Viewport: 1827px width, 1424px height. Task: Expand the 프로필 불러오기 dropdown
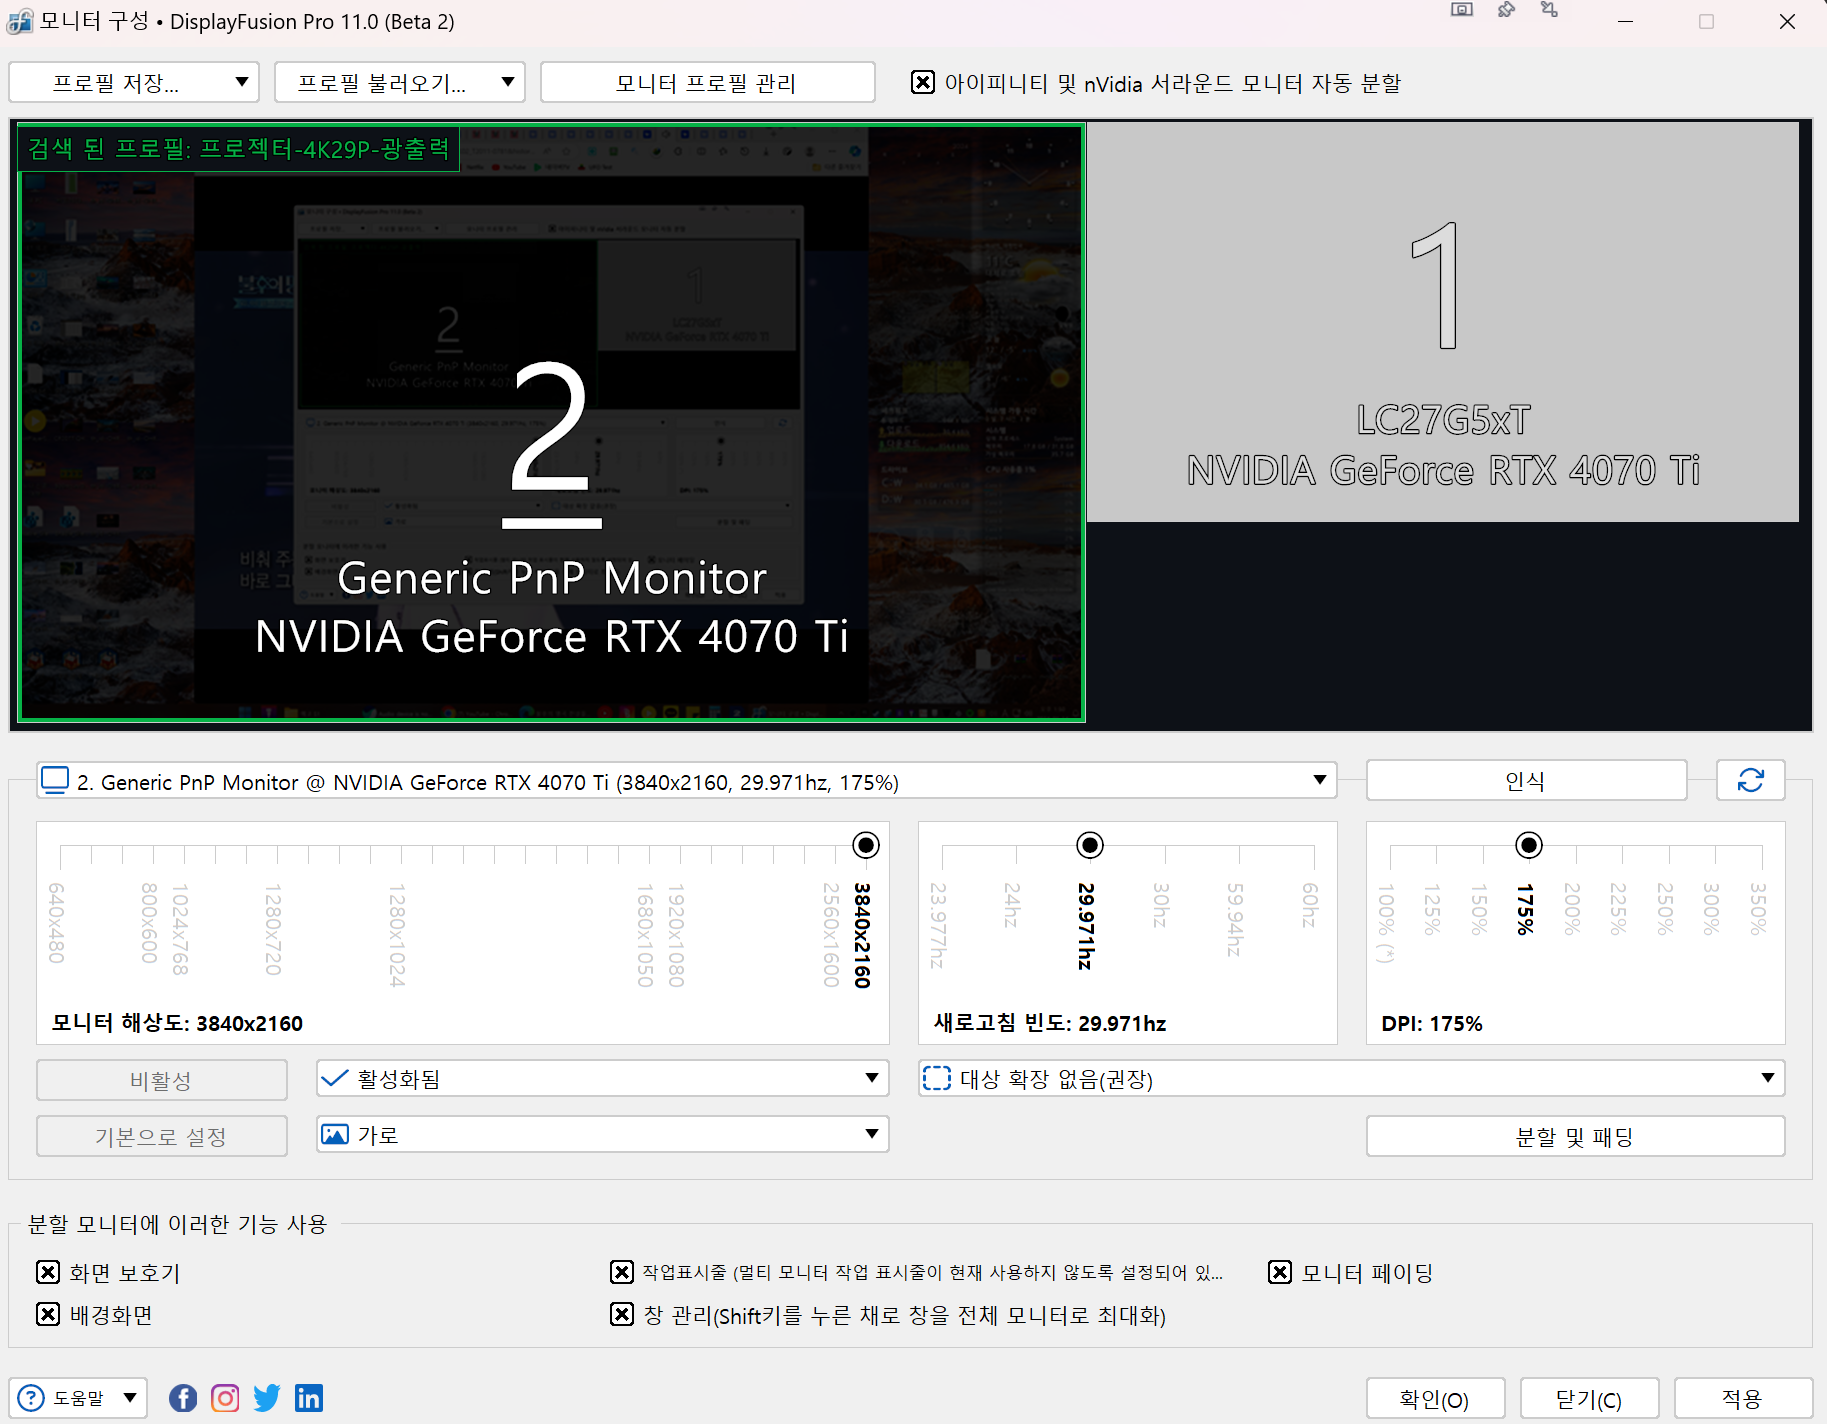(x=399, y=82)
